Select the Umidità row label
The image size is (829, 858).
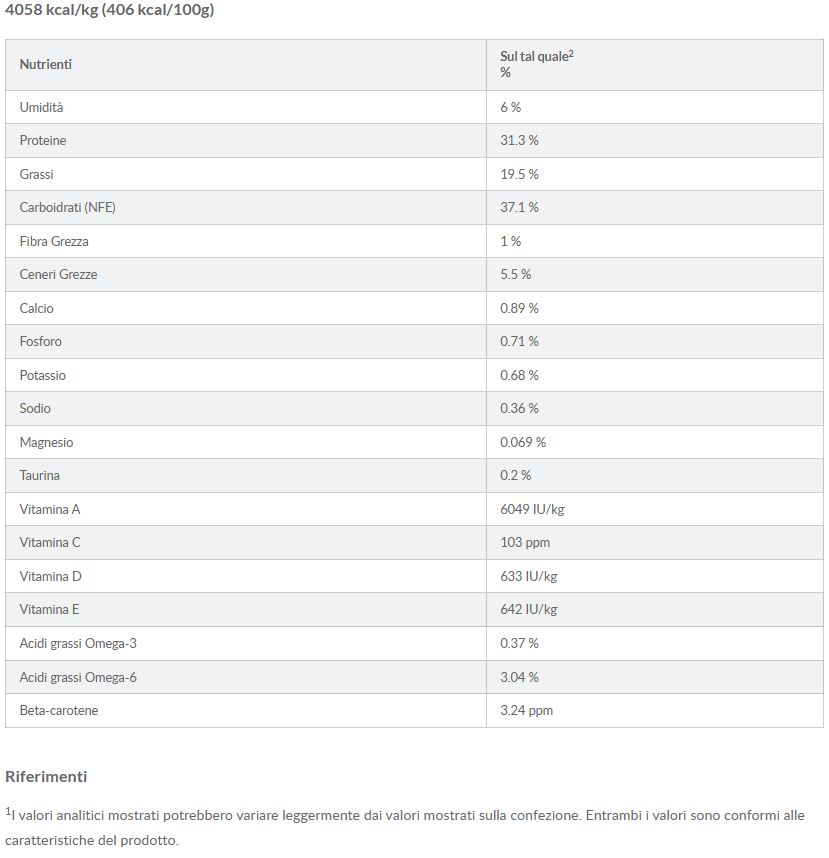tap(42, 107)
